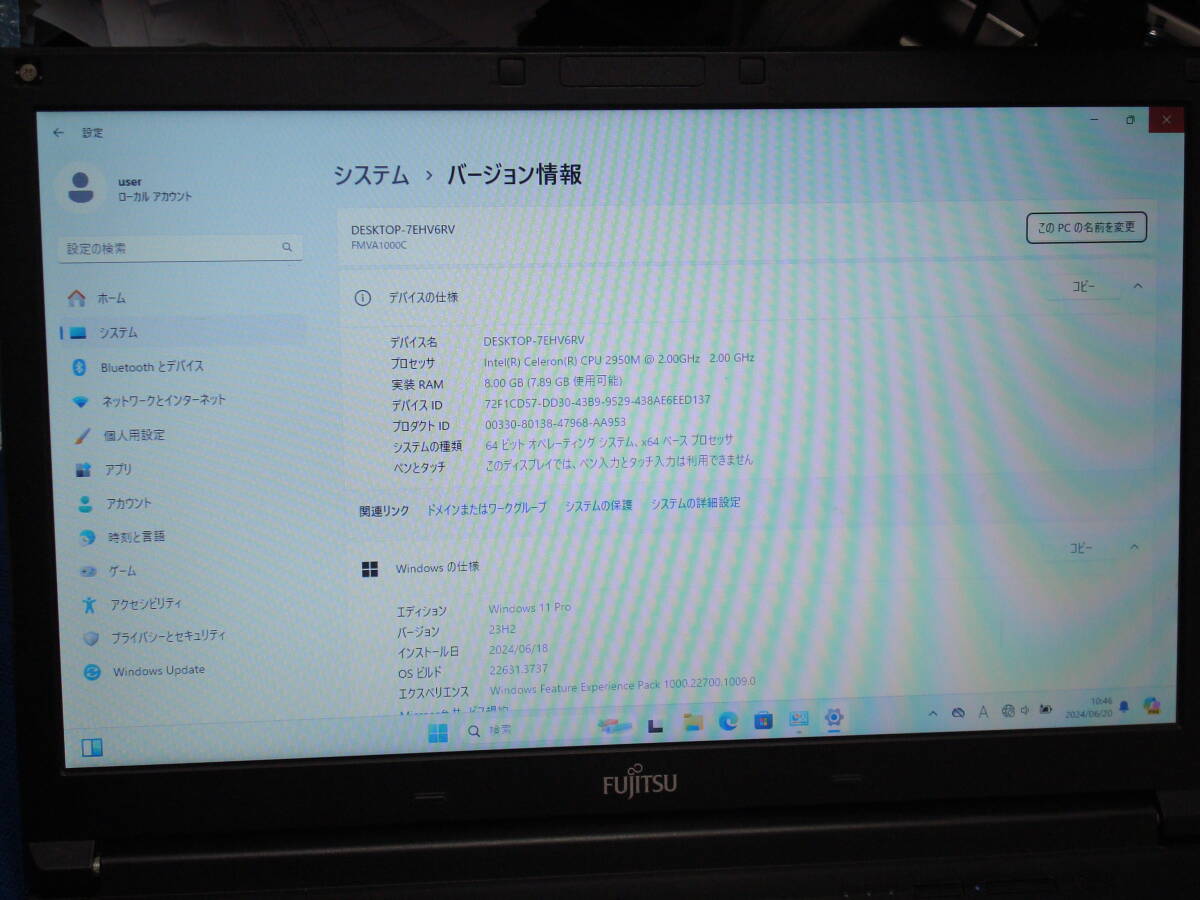
Task: Open the システムの保護 link
Action: tap(599, 506)
